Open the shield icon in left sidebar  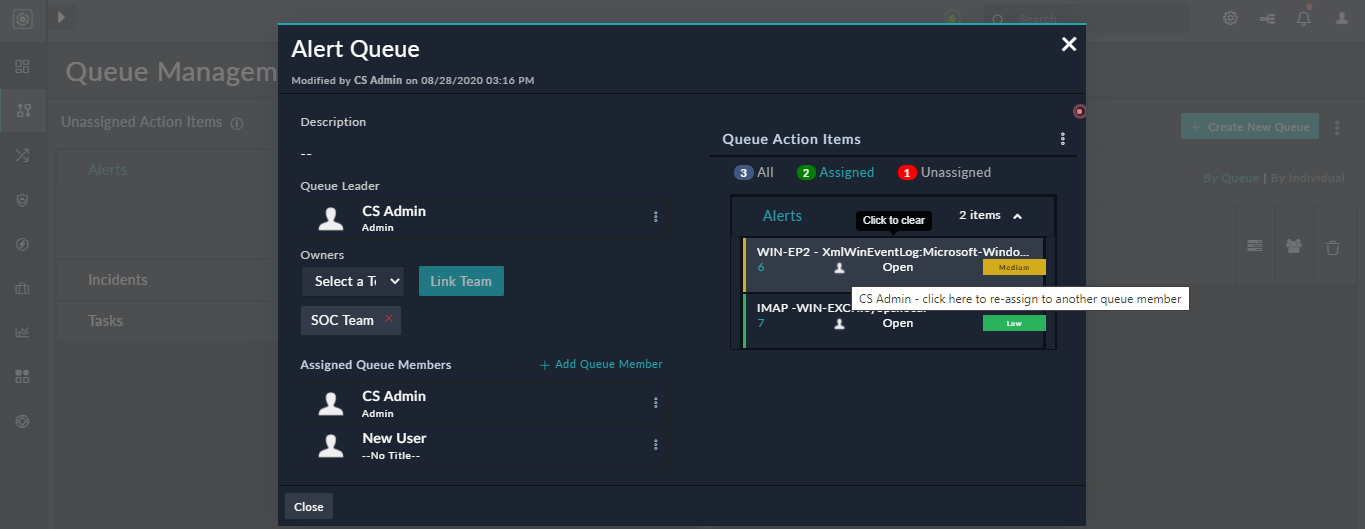[22, 200]
